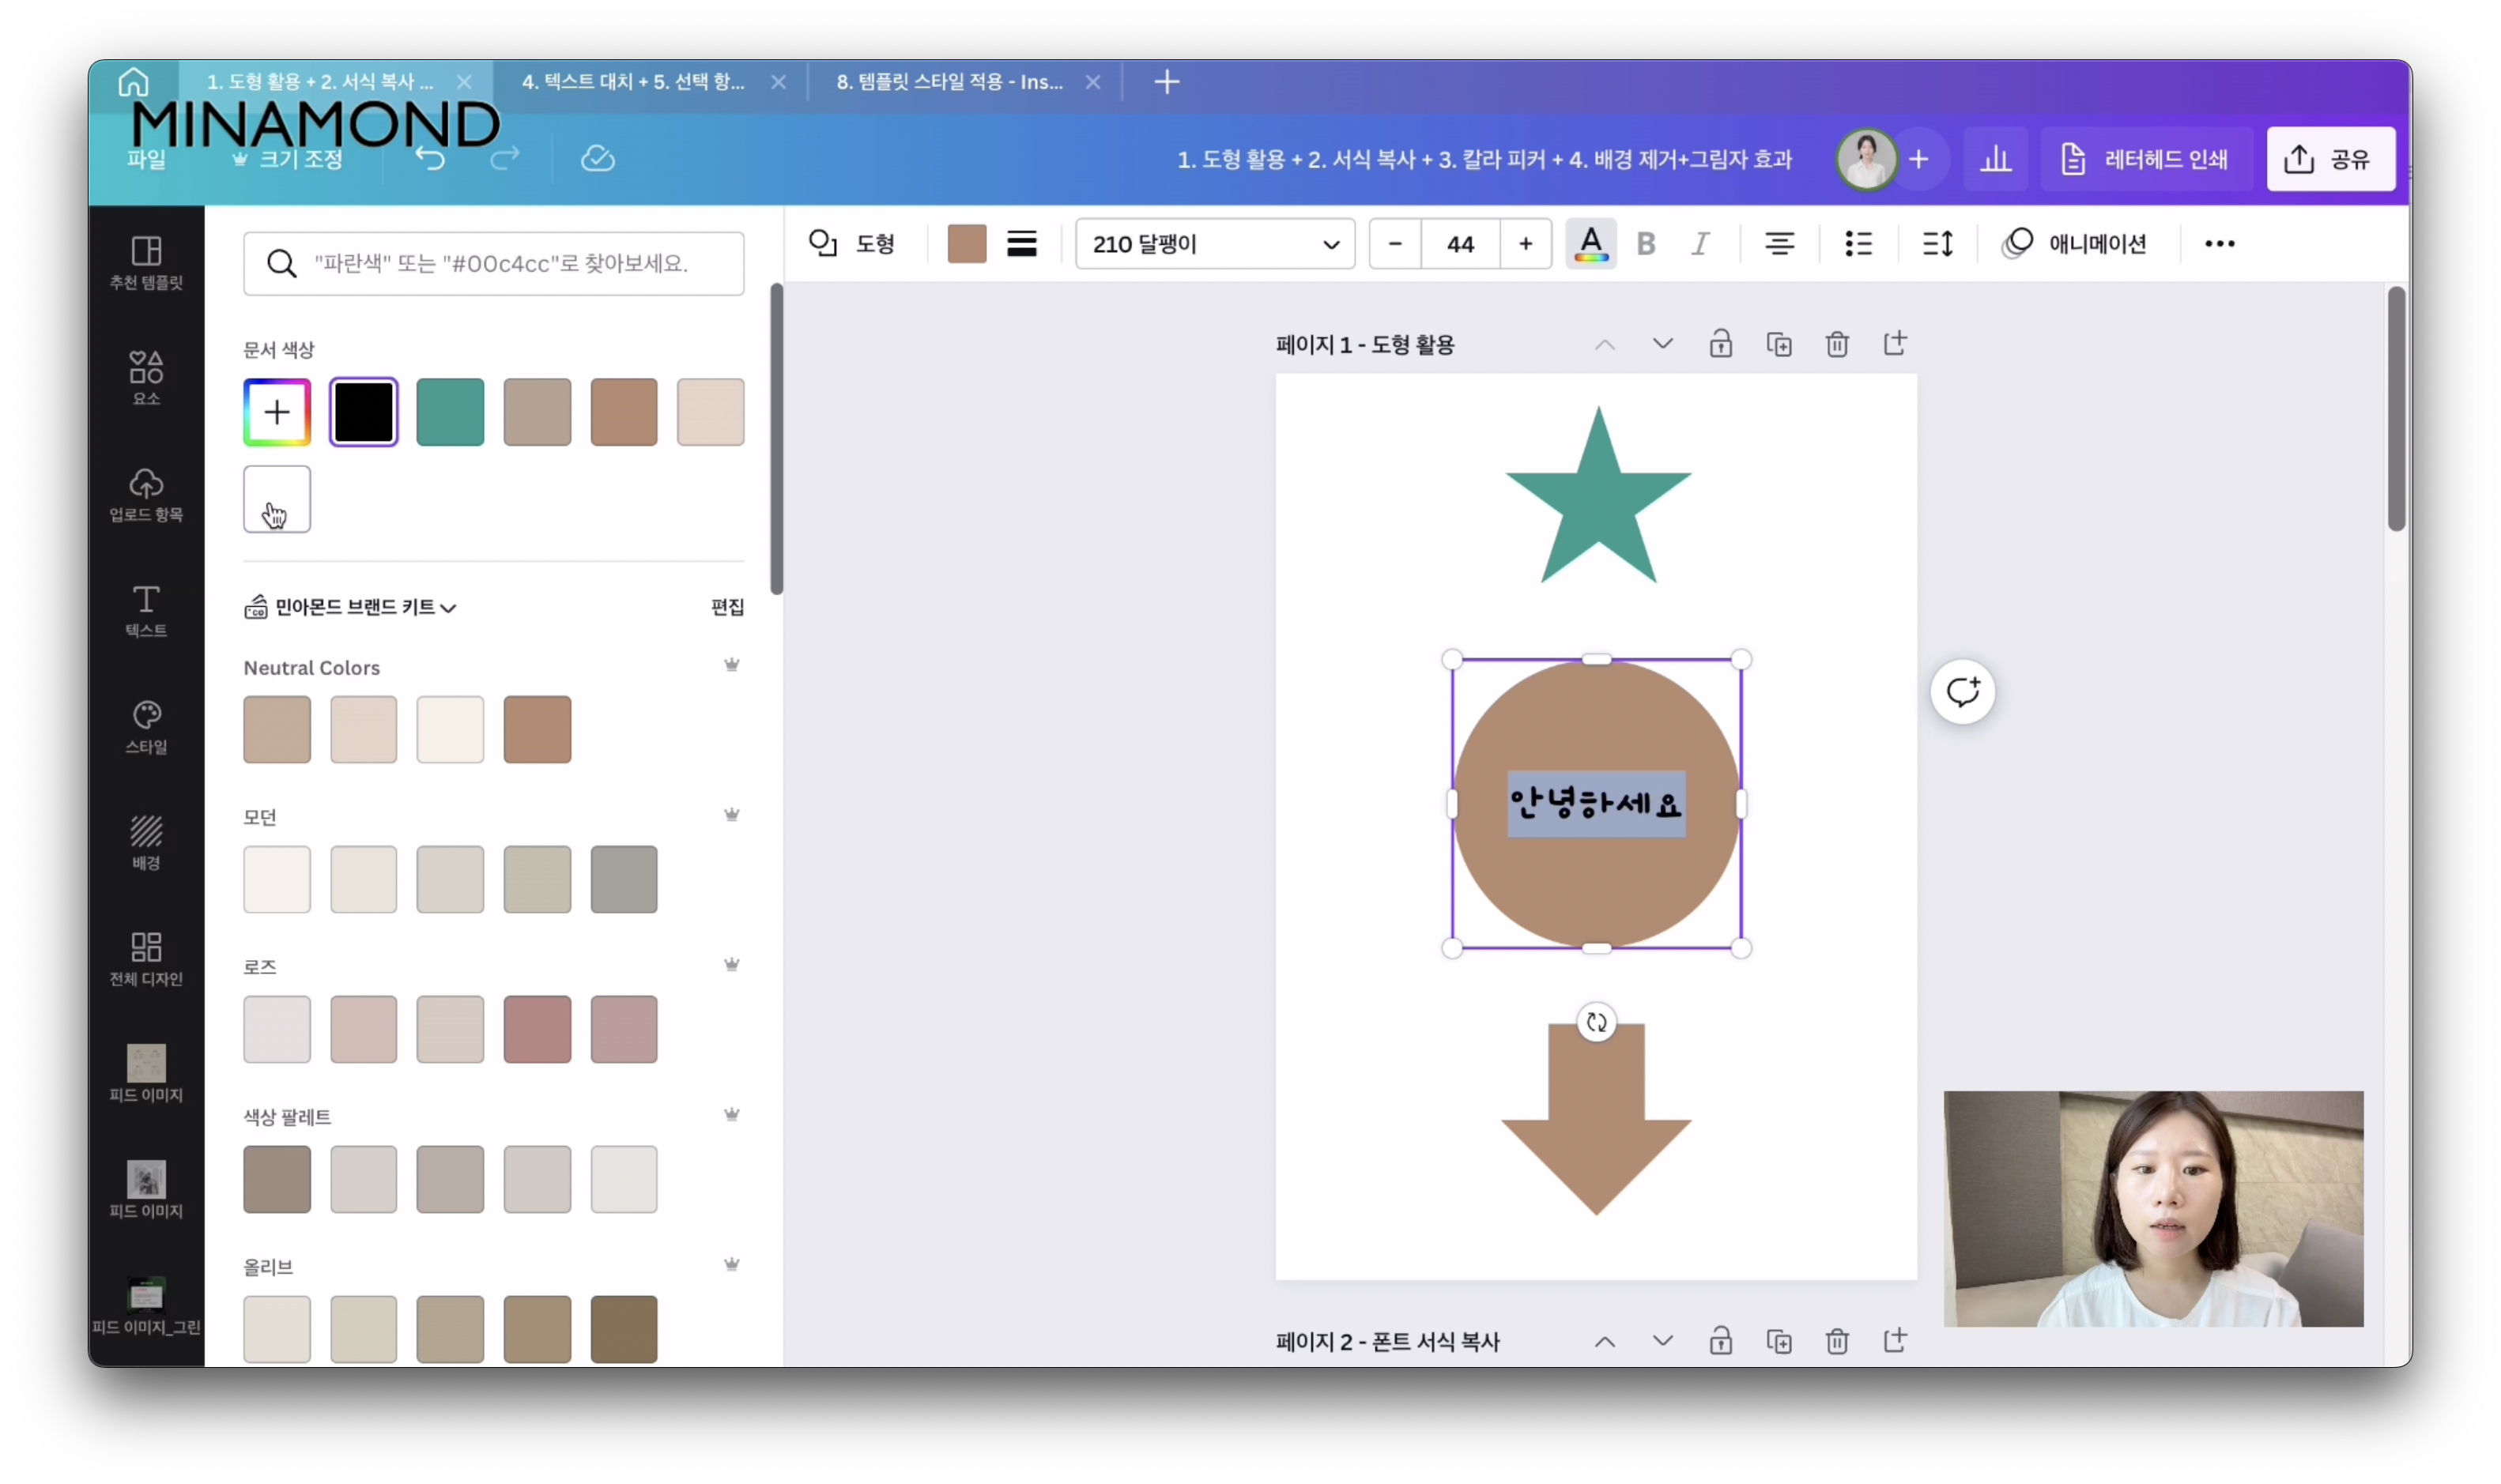Toggle bold formatting
This screenshot has height=1484, width=2501.
(x=1645, y=244)
